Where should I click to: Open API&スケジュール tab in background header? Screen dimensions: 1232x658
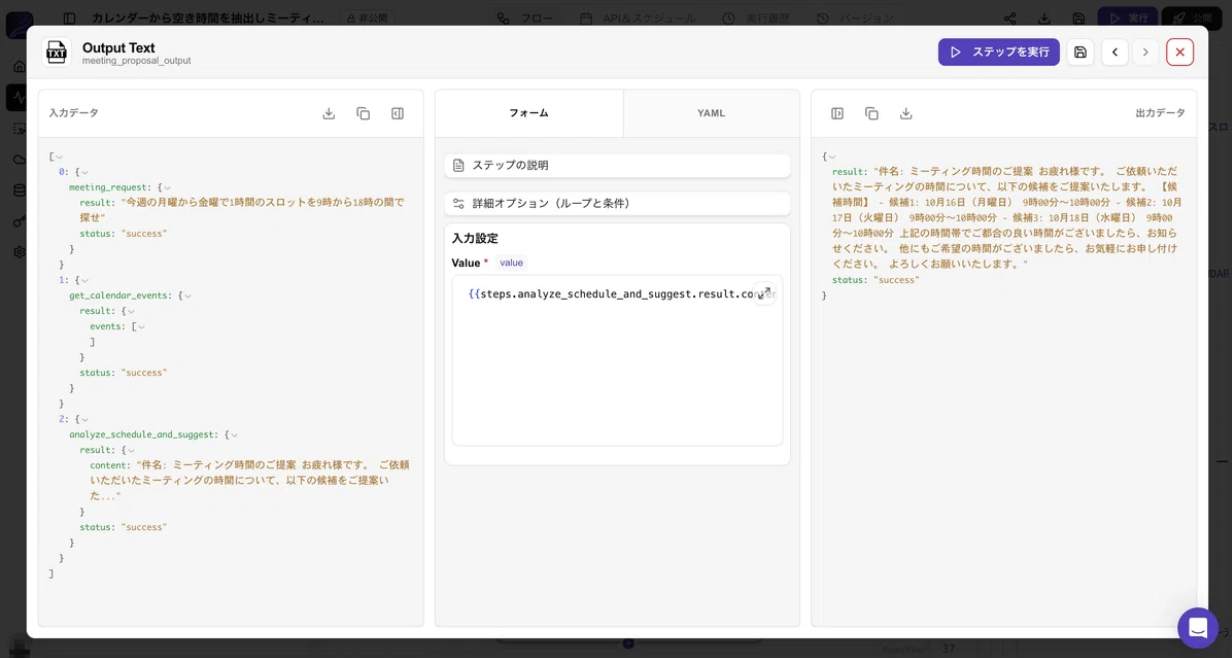click(x=640, y=18)
